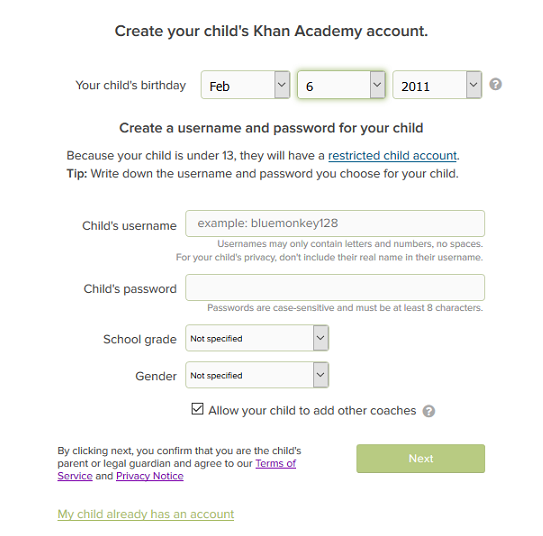Click the 'Gender' label text
Image resolution: width=543 pixels, height=536 pixels.
click(156, 376)
